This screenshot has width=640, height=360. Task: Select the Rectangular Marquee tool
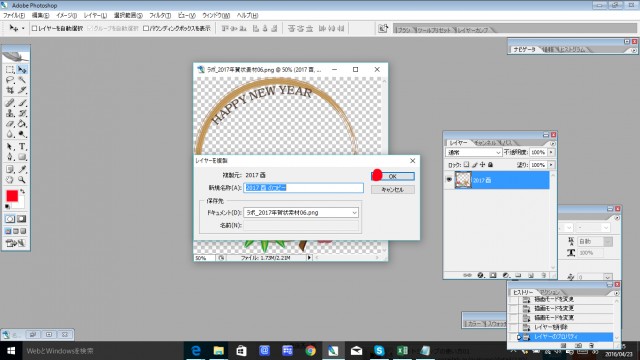(x=10, y=69)
